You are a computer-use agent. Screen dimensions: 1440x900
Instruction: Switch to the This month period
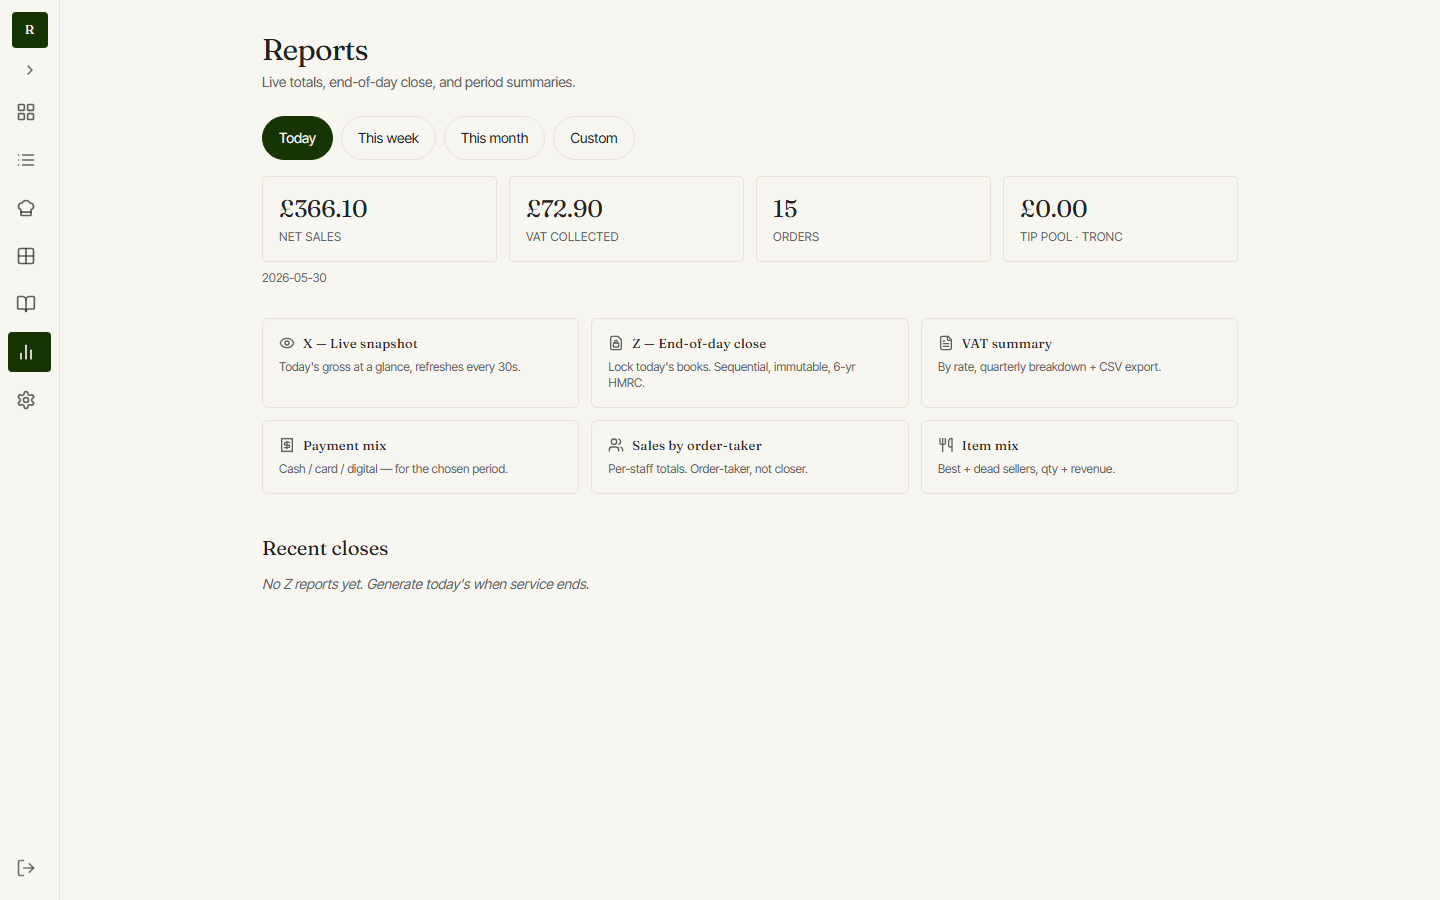(x=494, y=138)
